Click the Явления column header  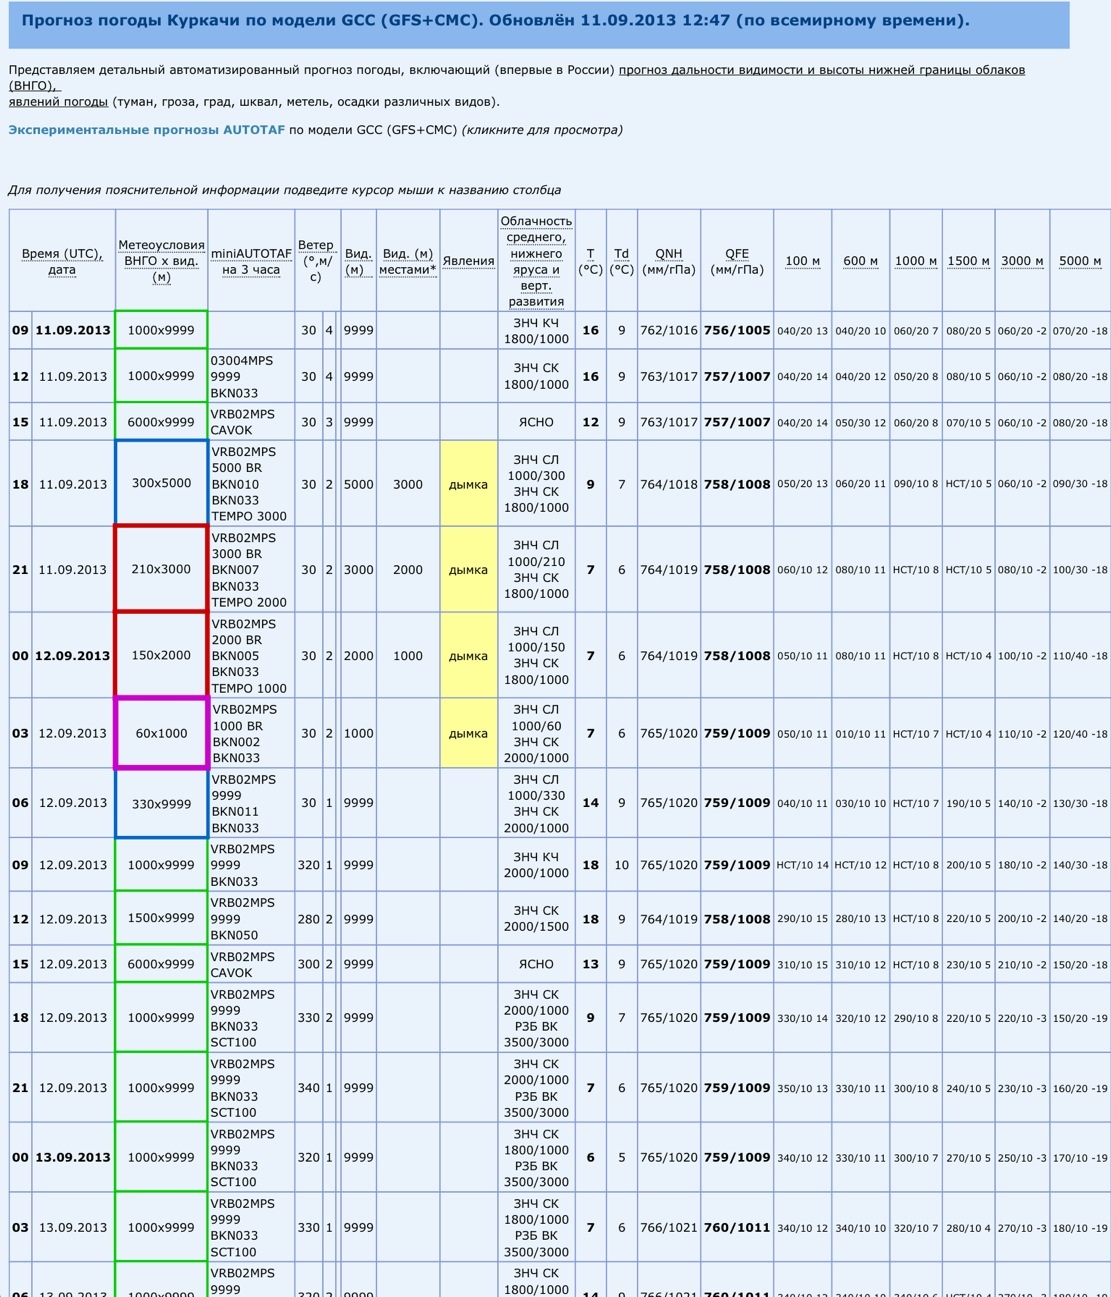468,261
